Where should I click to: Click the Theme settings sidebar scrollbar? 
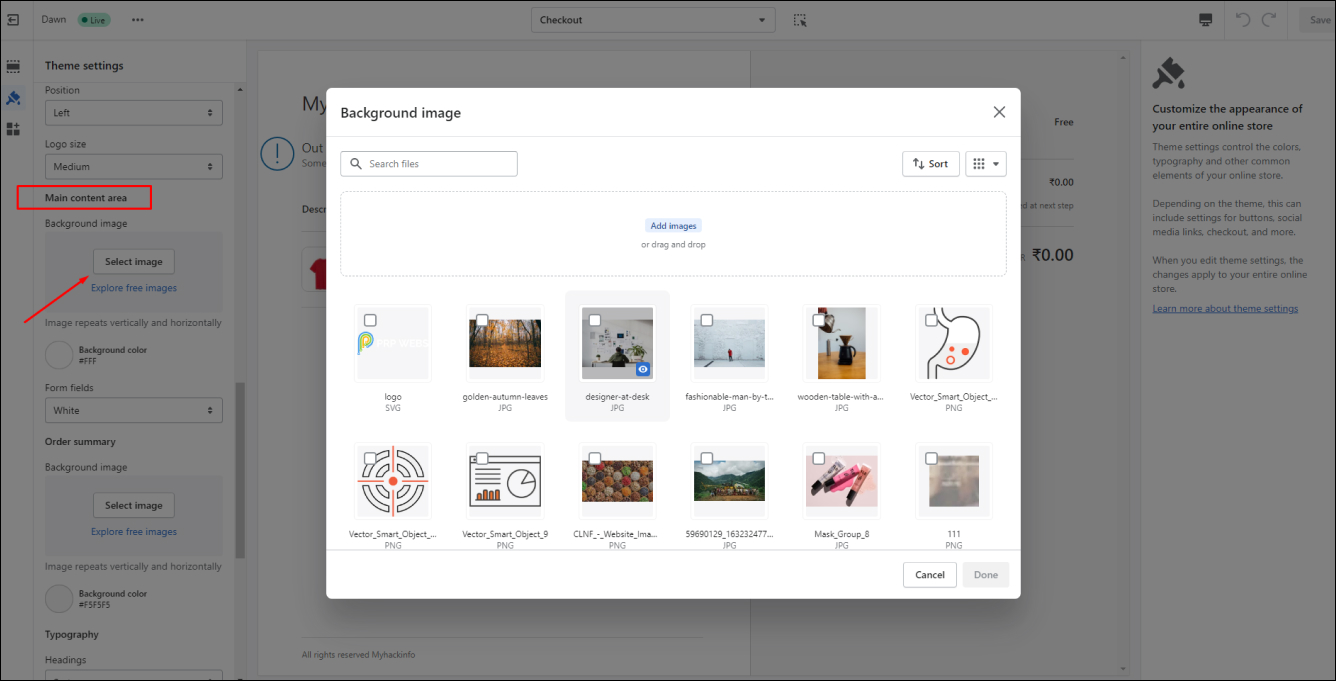240,470
